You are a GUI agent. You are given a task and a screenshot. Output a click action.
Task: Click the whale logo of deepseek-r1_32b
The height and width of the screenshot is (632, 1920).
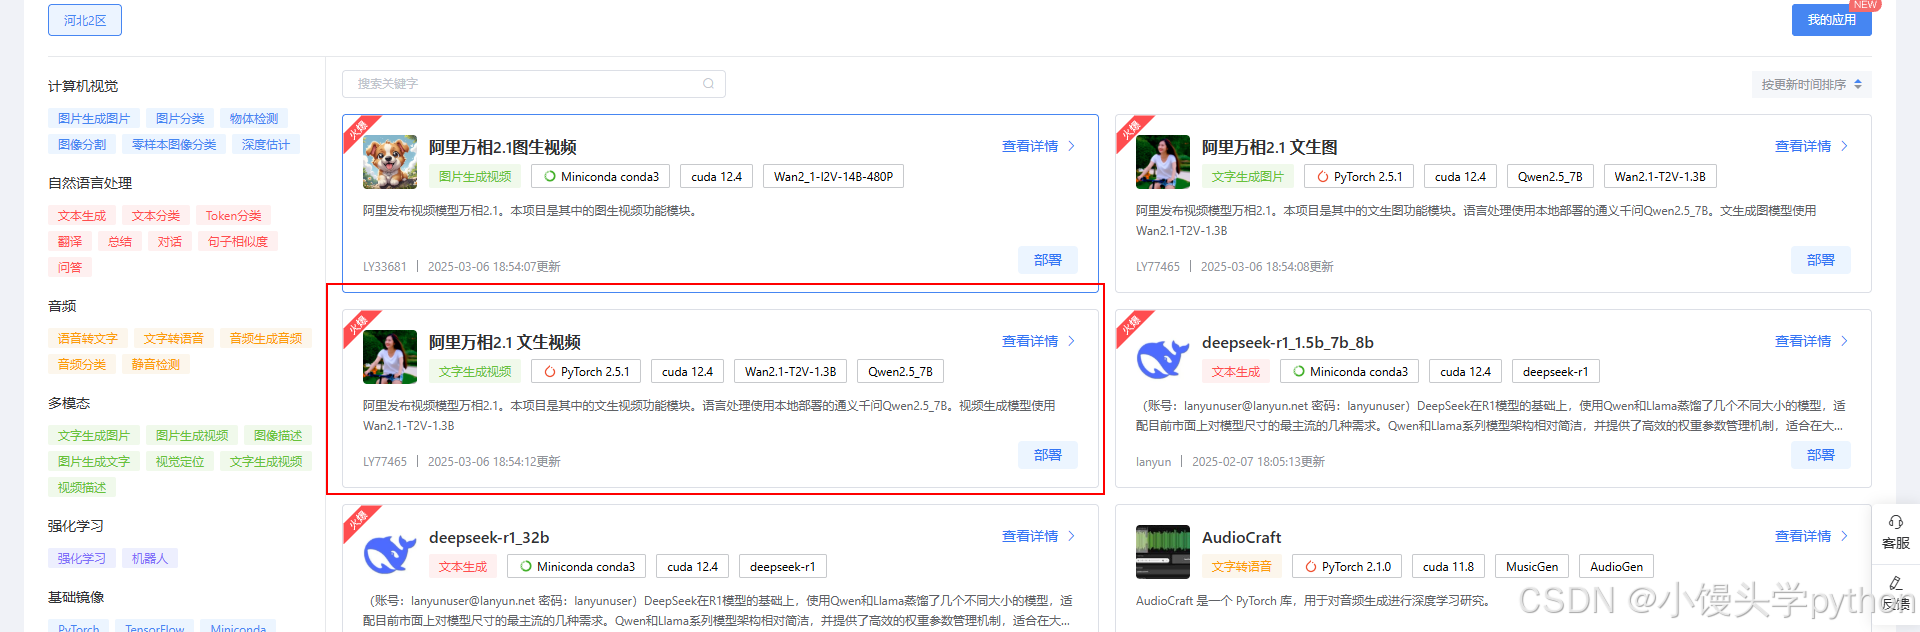(390, 552)
